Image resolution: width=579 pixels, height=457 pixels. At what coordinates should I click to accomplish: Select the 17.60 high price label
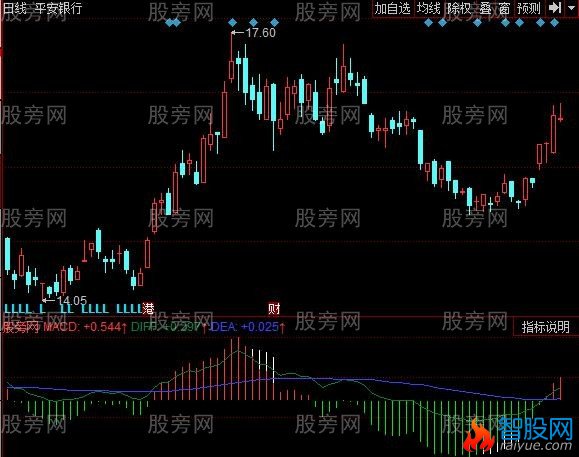261,33
